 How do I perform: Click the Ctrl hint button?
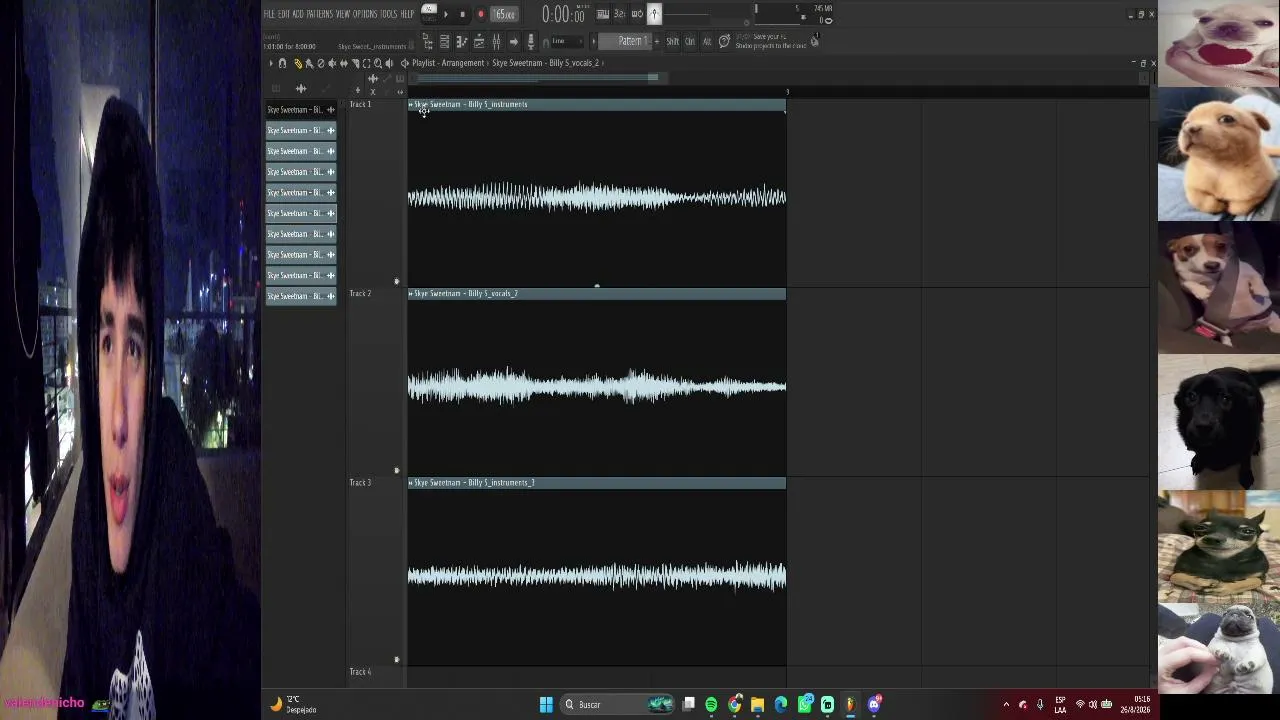(x=690, y=41)
